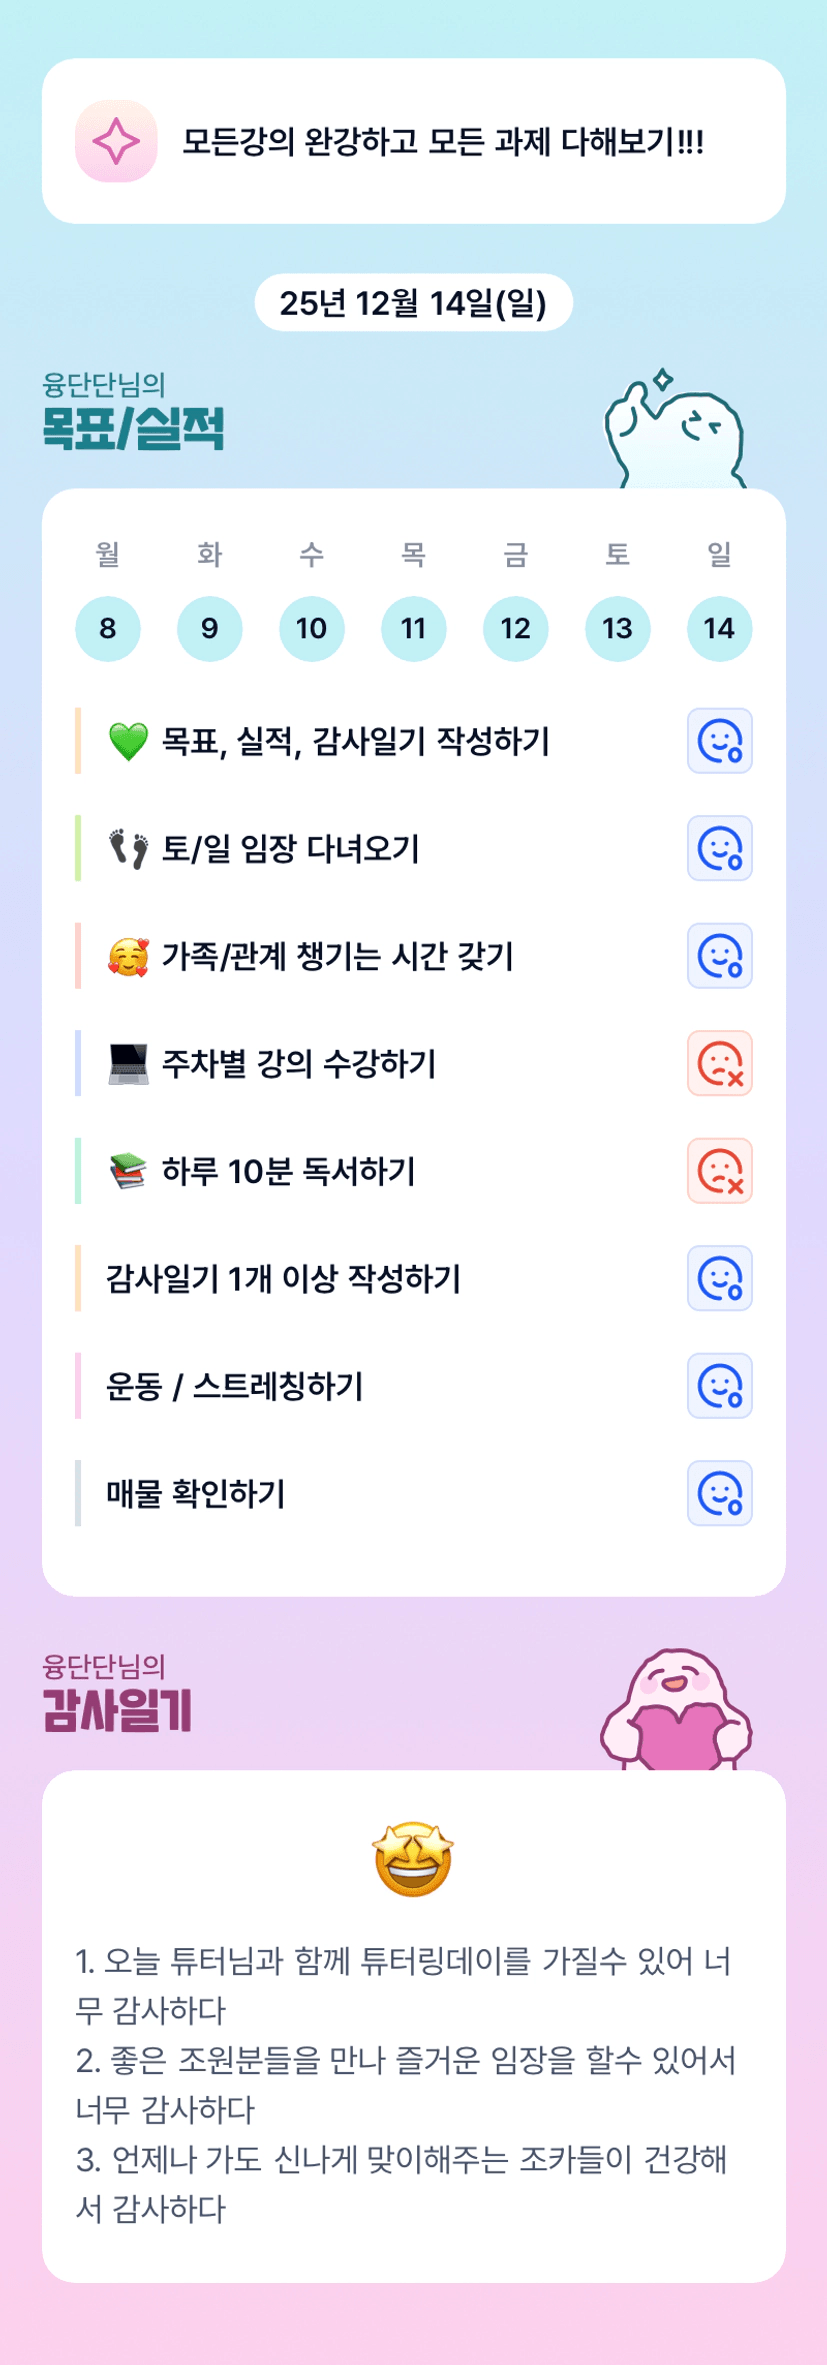Toggle status face for 매물 확인하기
Image resolution: width=827 pixels, height=2365 pixels.
pyautogui.click(x=719, y=1494)
